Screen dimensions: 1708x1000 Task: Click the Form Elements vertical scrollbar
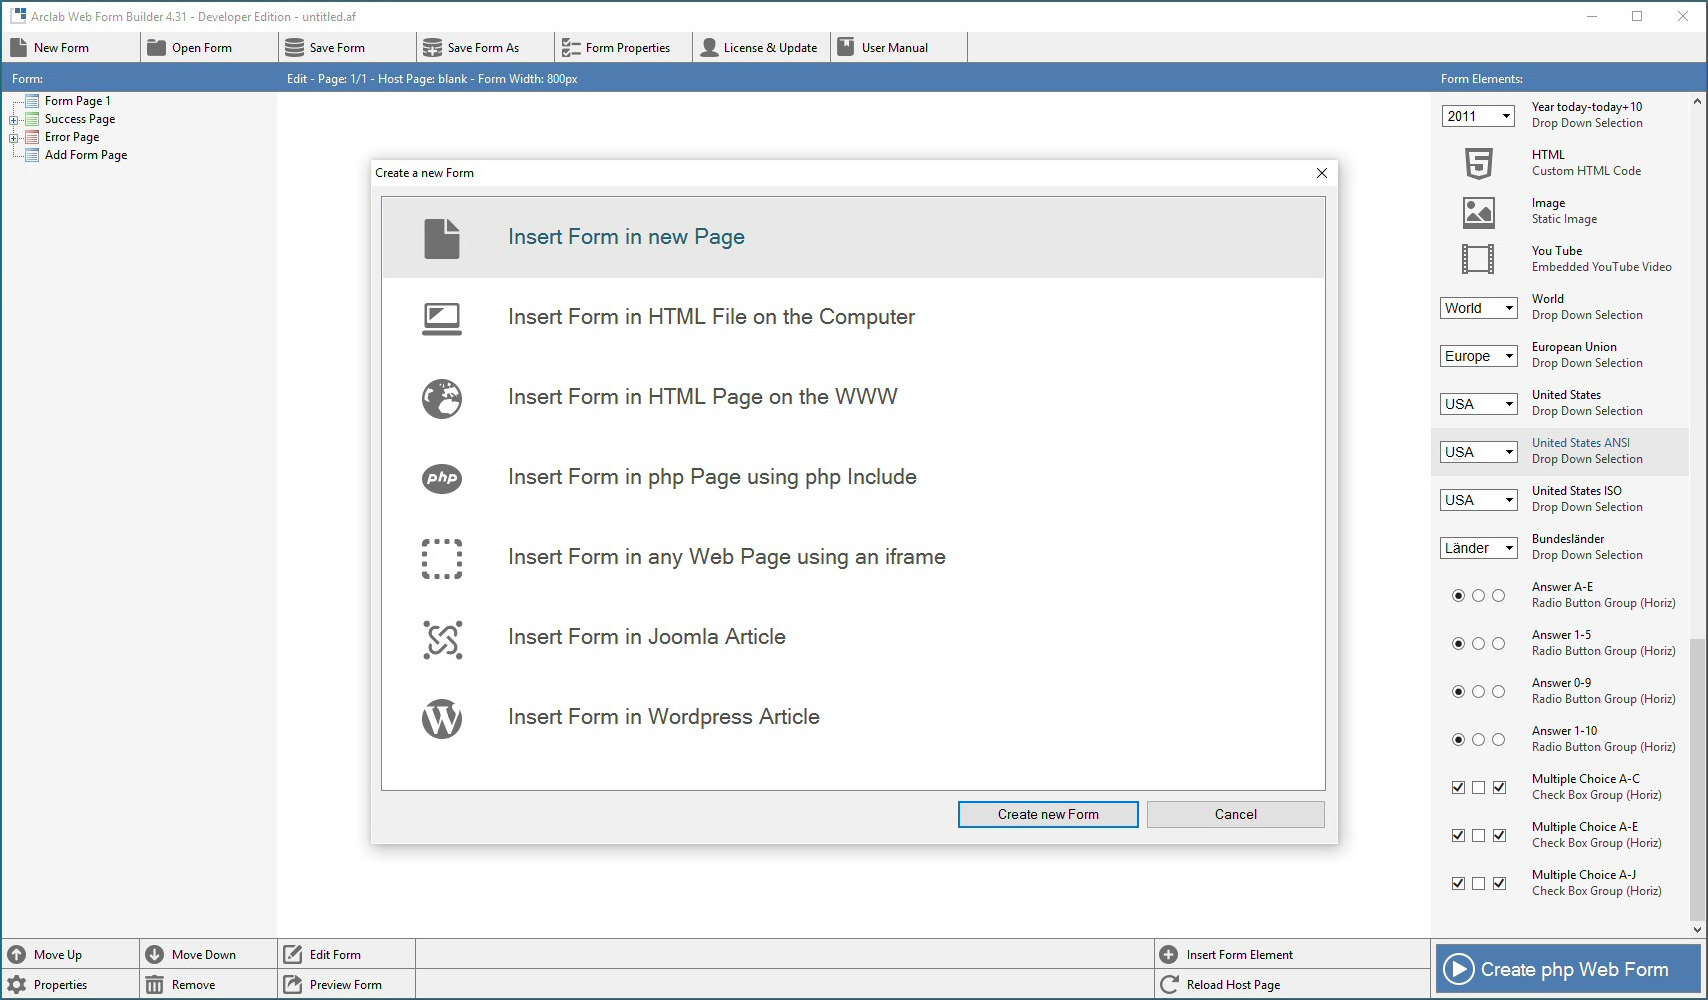coord(1696,778)
